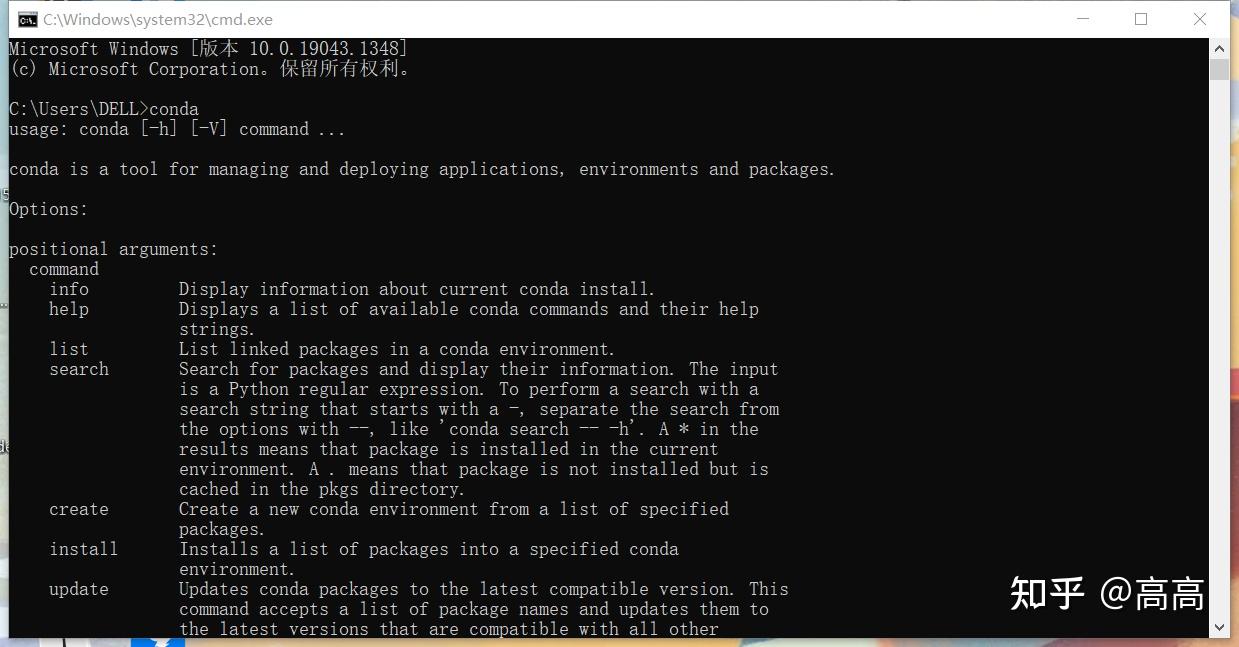Click 'cached in the pkgs directory.' text
Screen dimensions: 1239x647
(322, 489)
